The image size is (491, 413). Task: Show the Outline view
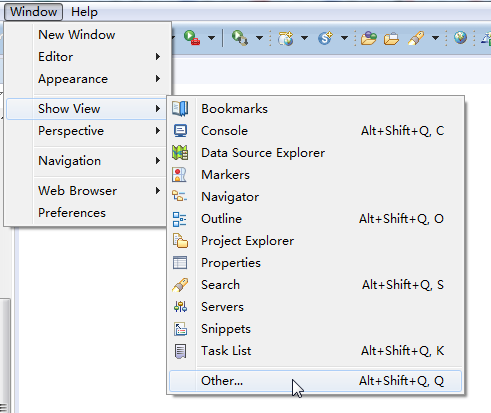click(x=315, y=219)
